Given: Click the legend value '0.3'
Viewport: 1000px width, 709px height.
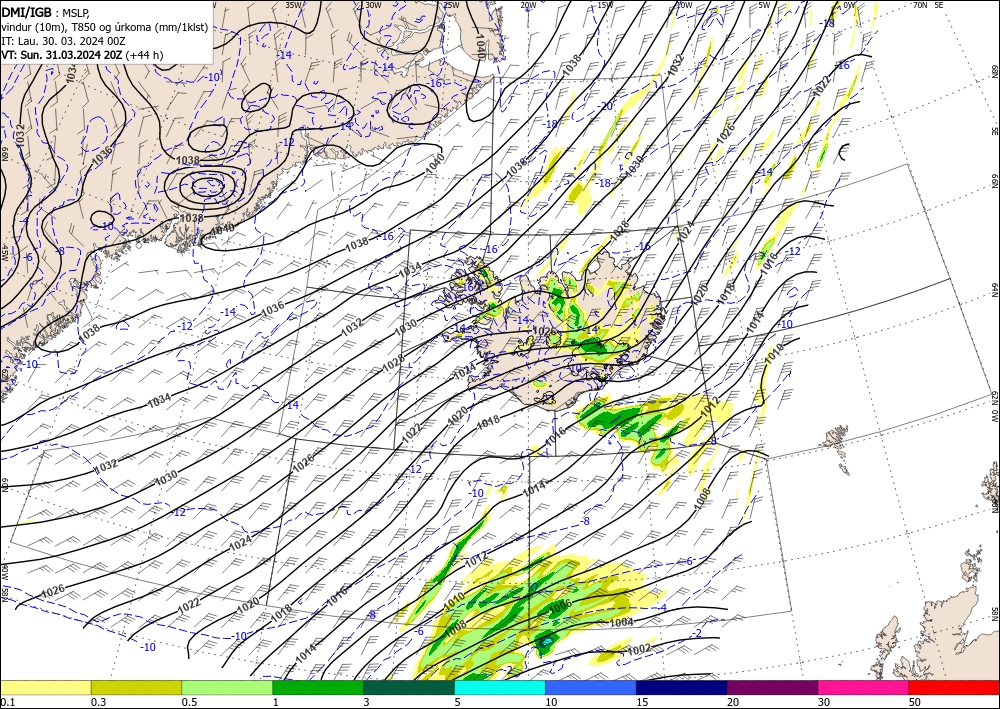Looking at the screenshot, I should coord(98,702).
